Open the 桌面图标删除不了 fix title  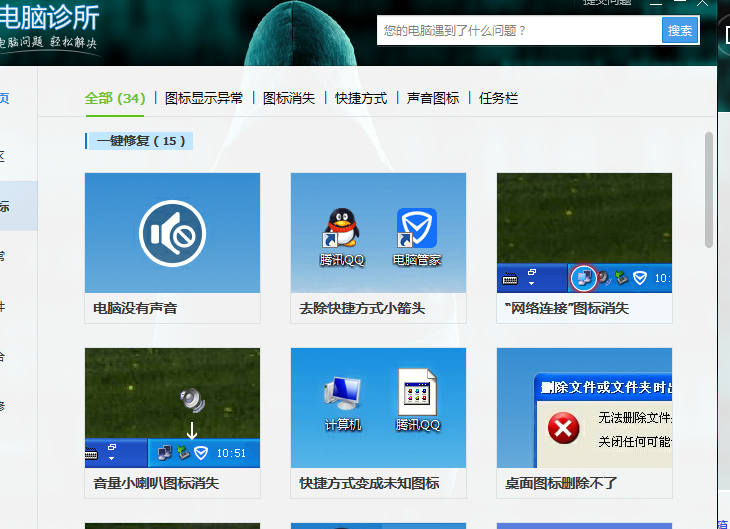click(561, 483)
